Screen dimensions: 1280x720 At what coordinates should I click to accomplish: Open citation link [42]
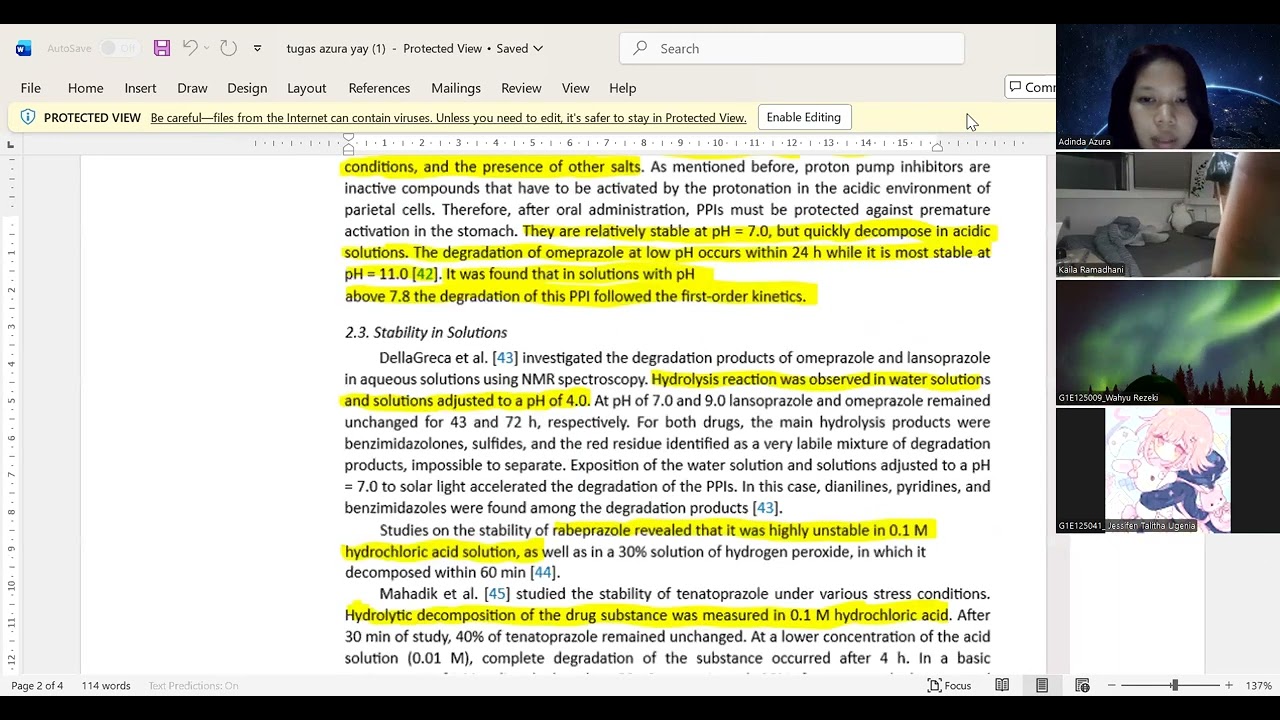425,274
